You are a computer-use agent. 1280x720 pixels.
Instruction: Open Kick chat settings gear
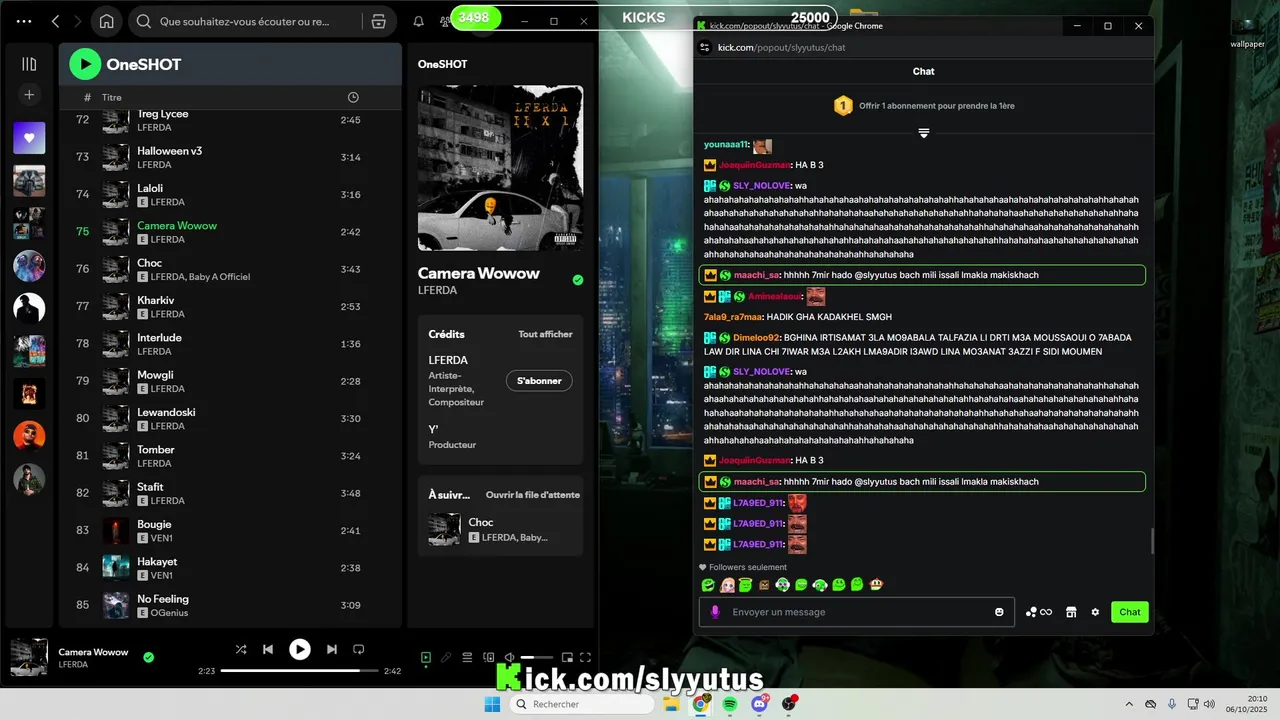click(x=1095, y=612)
